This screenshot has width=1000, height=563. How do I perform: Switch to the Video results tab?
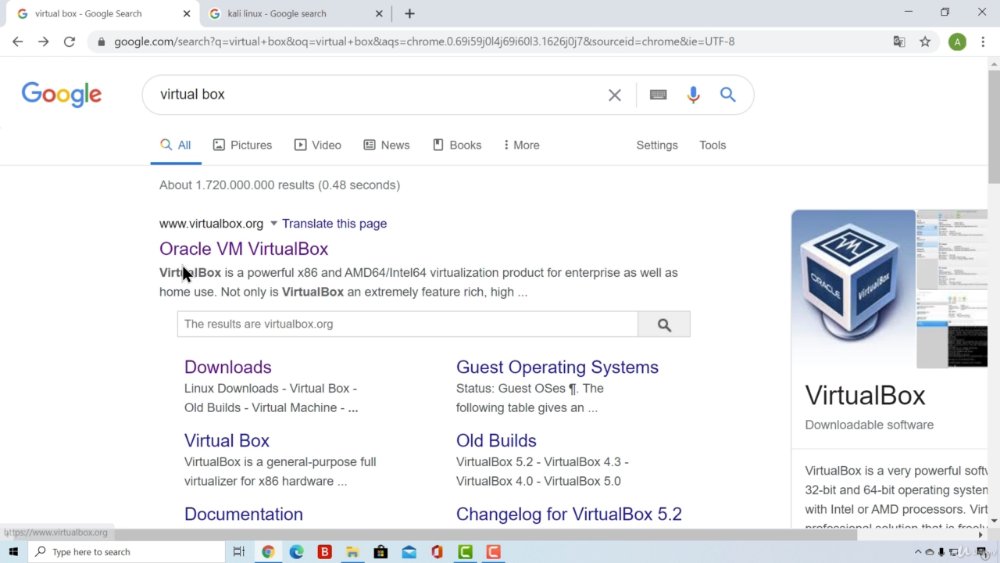[318, 145]
